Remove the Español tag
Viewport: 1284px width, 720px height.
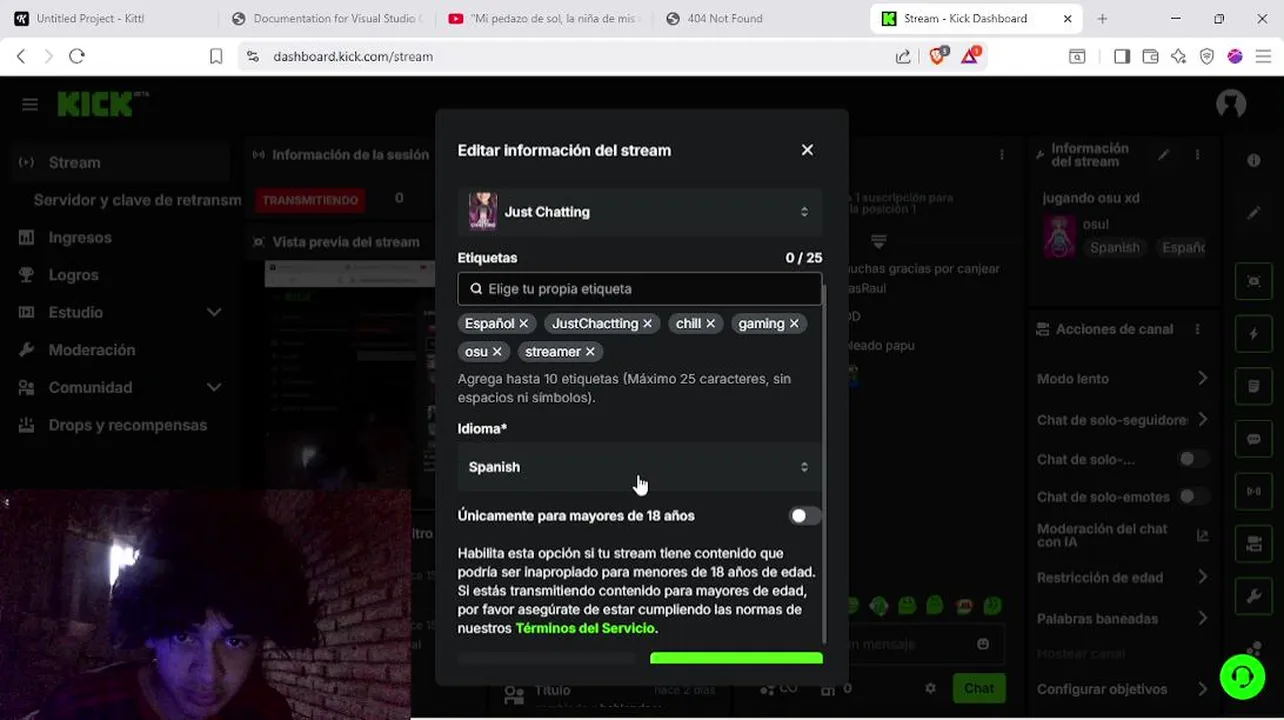coord(523,324)
